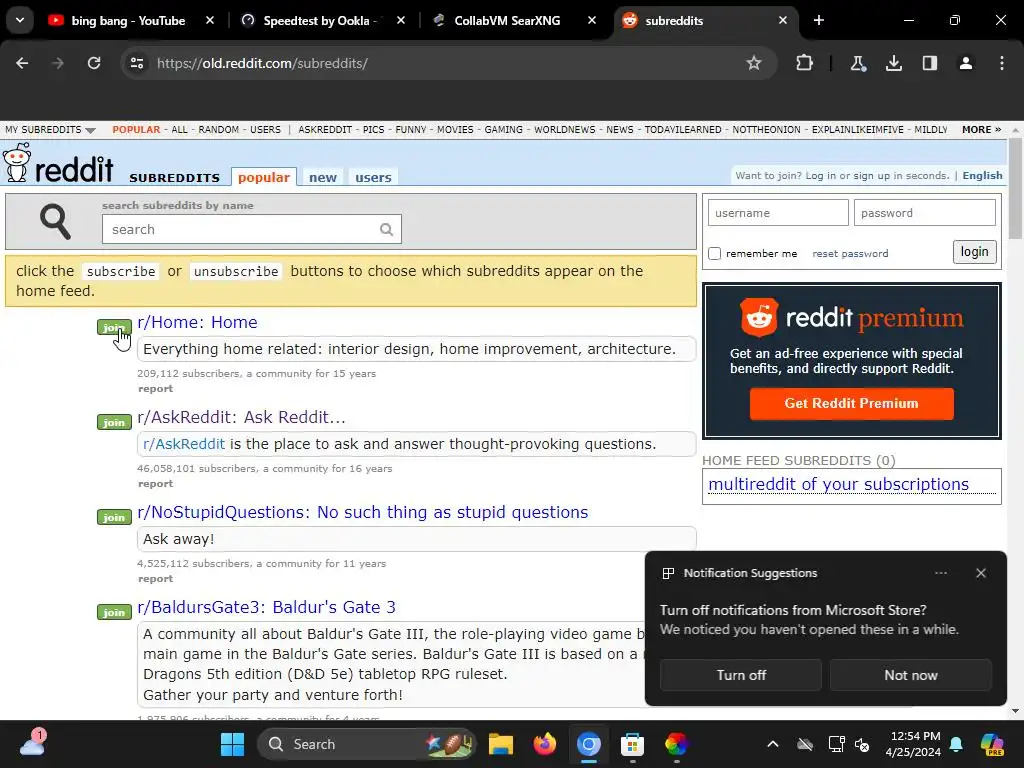Click the search submit magnifier in field
This screenshot has height=768, width=1024.
pos(387,229)
